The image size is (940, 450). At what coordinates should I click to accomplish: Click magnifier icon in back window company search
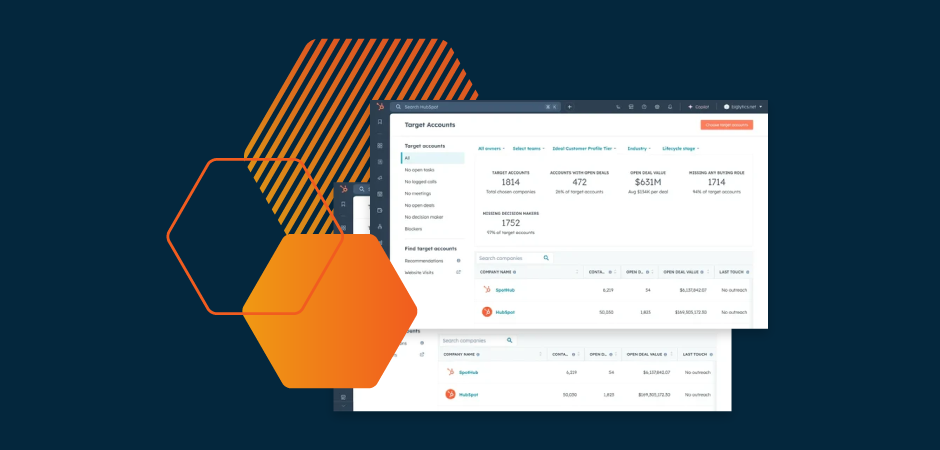[510, 340]
